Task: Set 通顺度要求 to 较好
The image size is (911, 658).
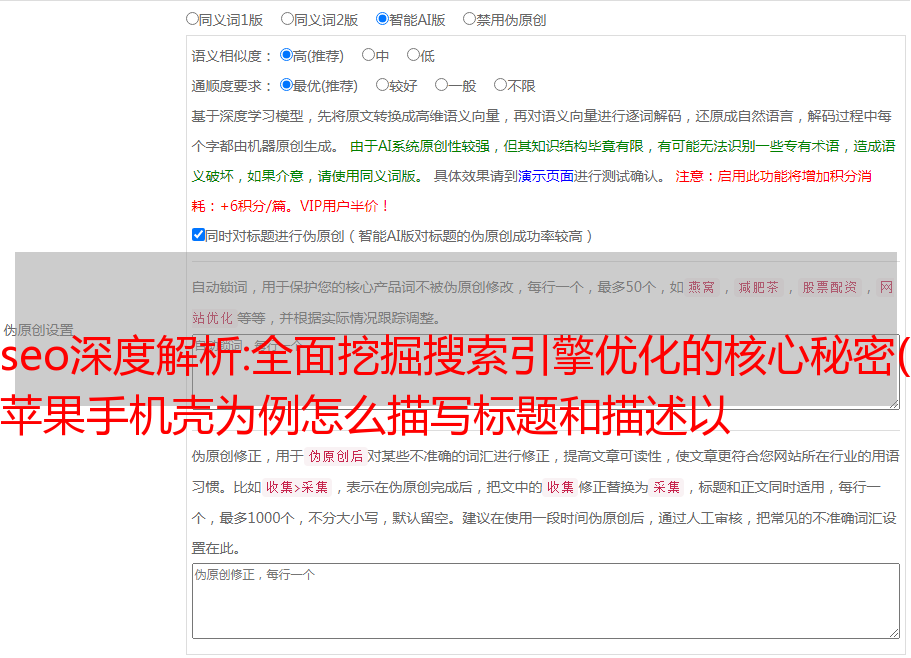Action: coord(382,85)
